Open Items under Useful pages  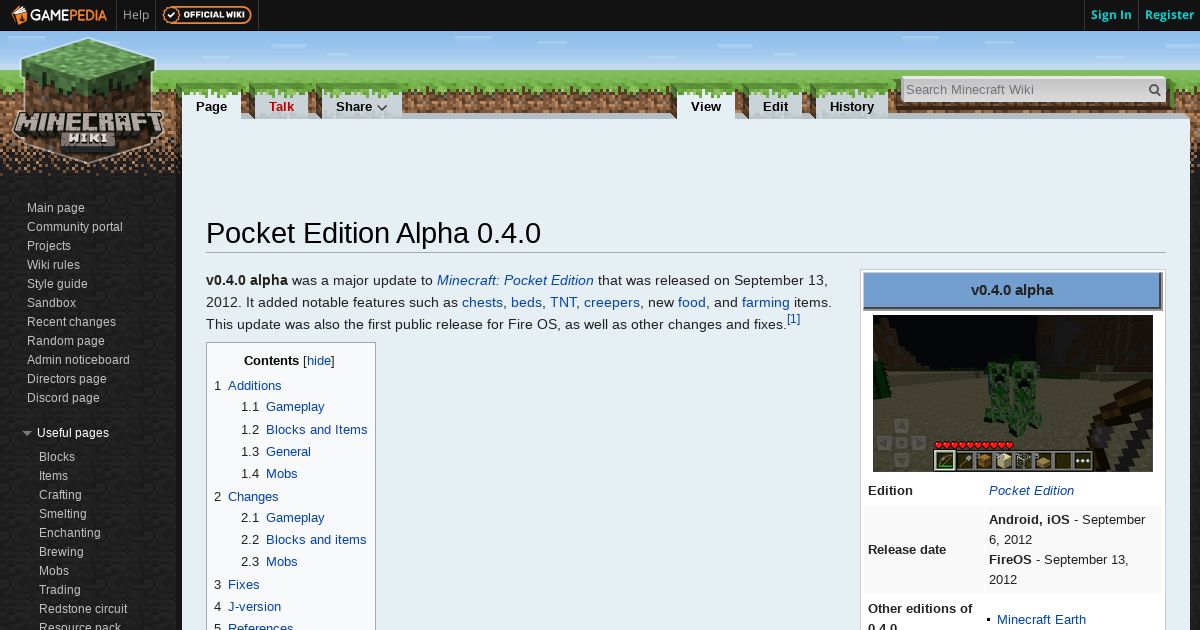point(54,476)
